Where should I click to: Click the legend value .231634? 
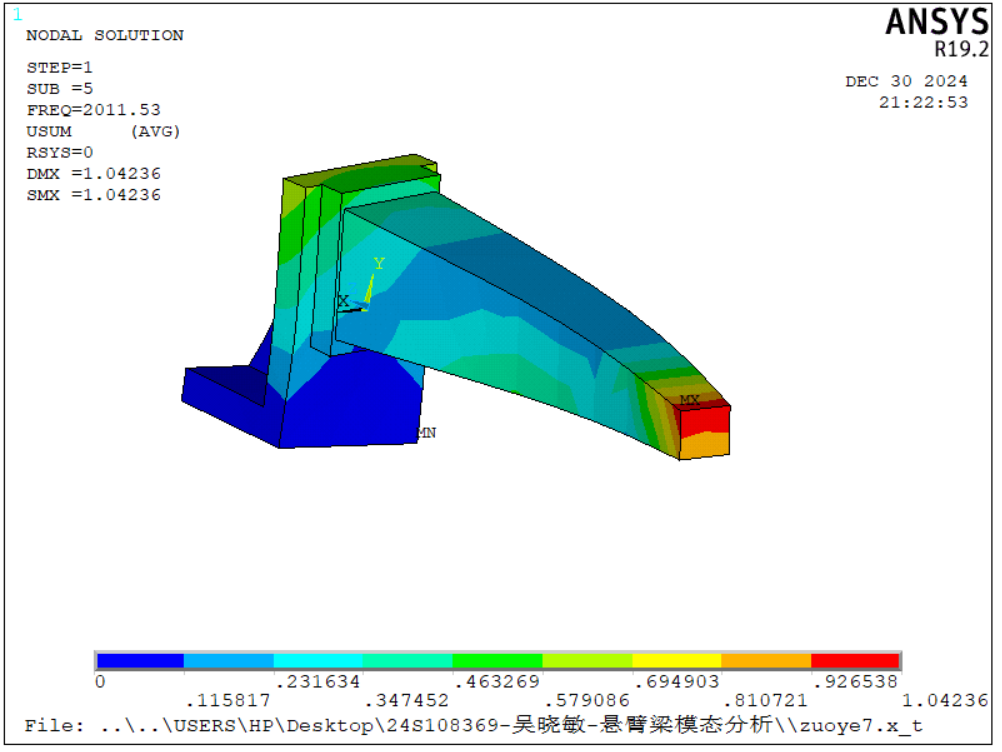tap(318, 682)
